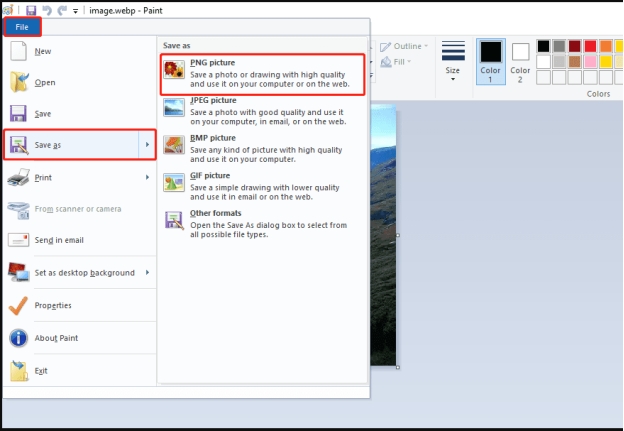This screenshot has height=431, width=624.
Task: Open the Outline dropdown in the ribbon
Action: pos(404,47)
